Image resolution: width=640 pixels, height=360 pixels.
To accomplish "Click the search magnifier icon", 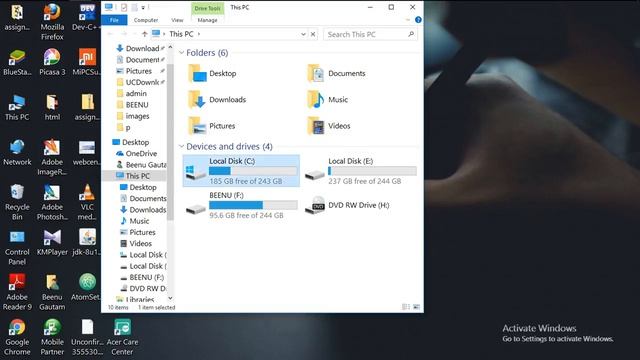I will [x=411, y=34].
